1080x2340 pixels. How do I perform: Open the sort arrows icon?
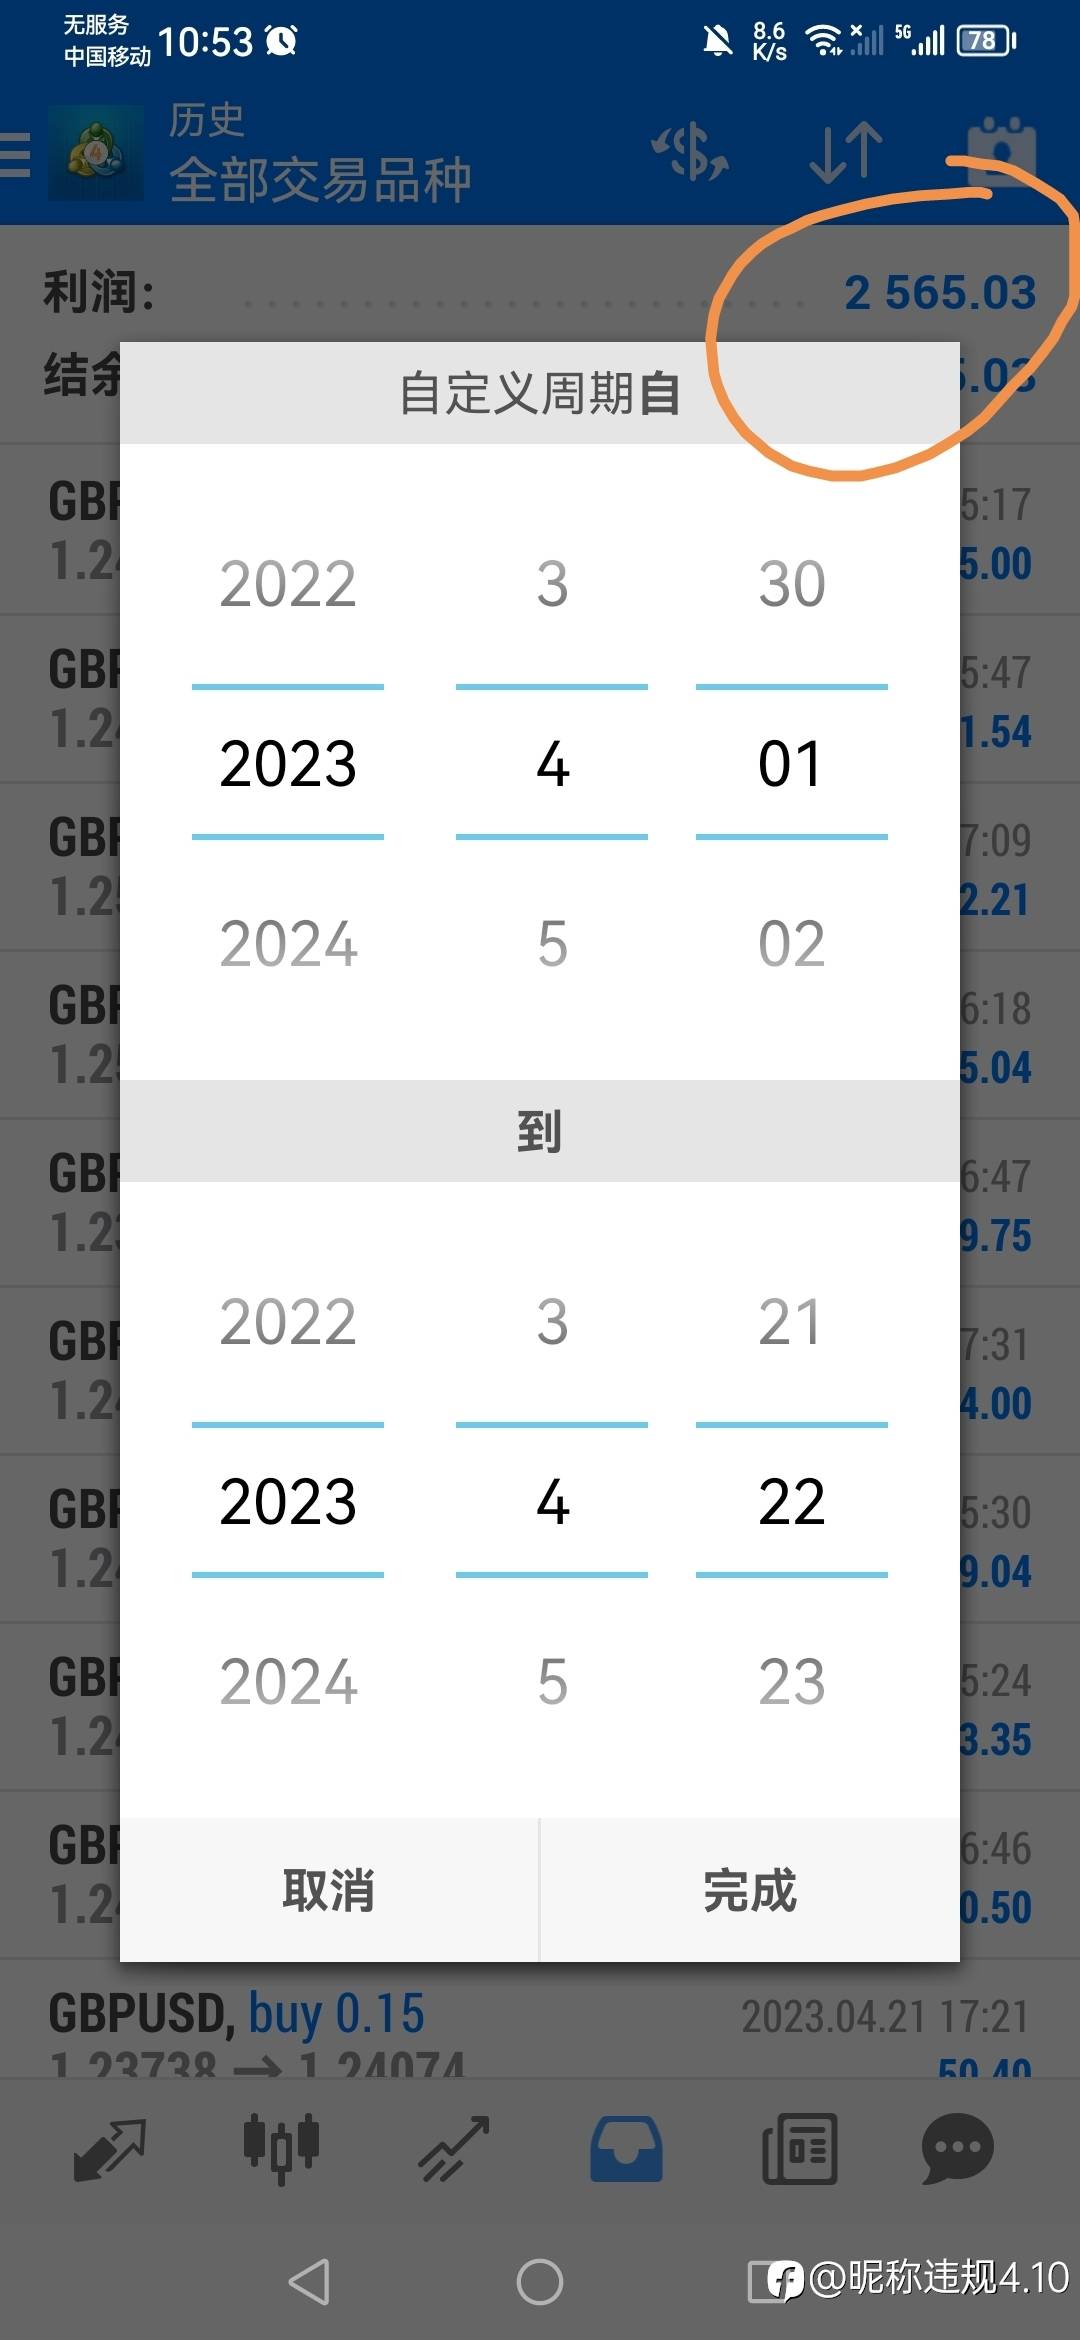click(846, 153)
